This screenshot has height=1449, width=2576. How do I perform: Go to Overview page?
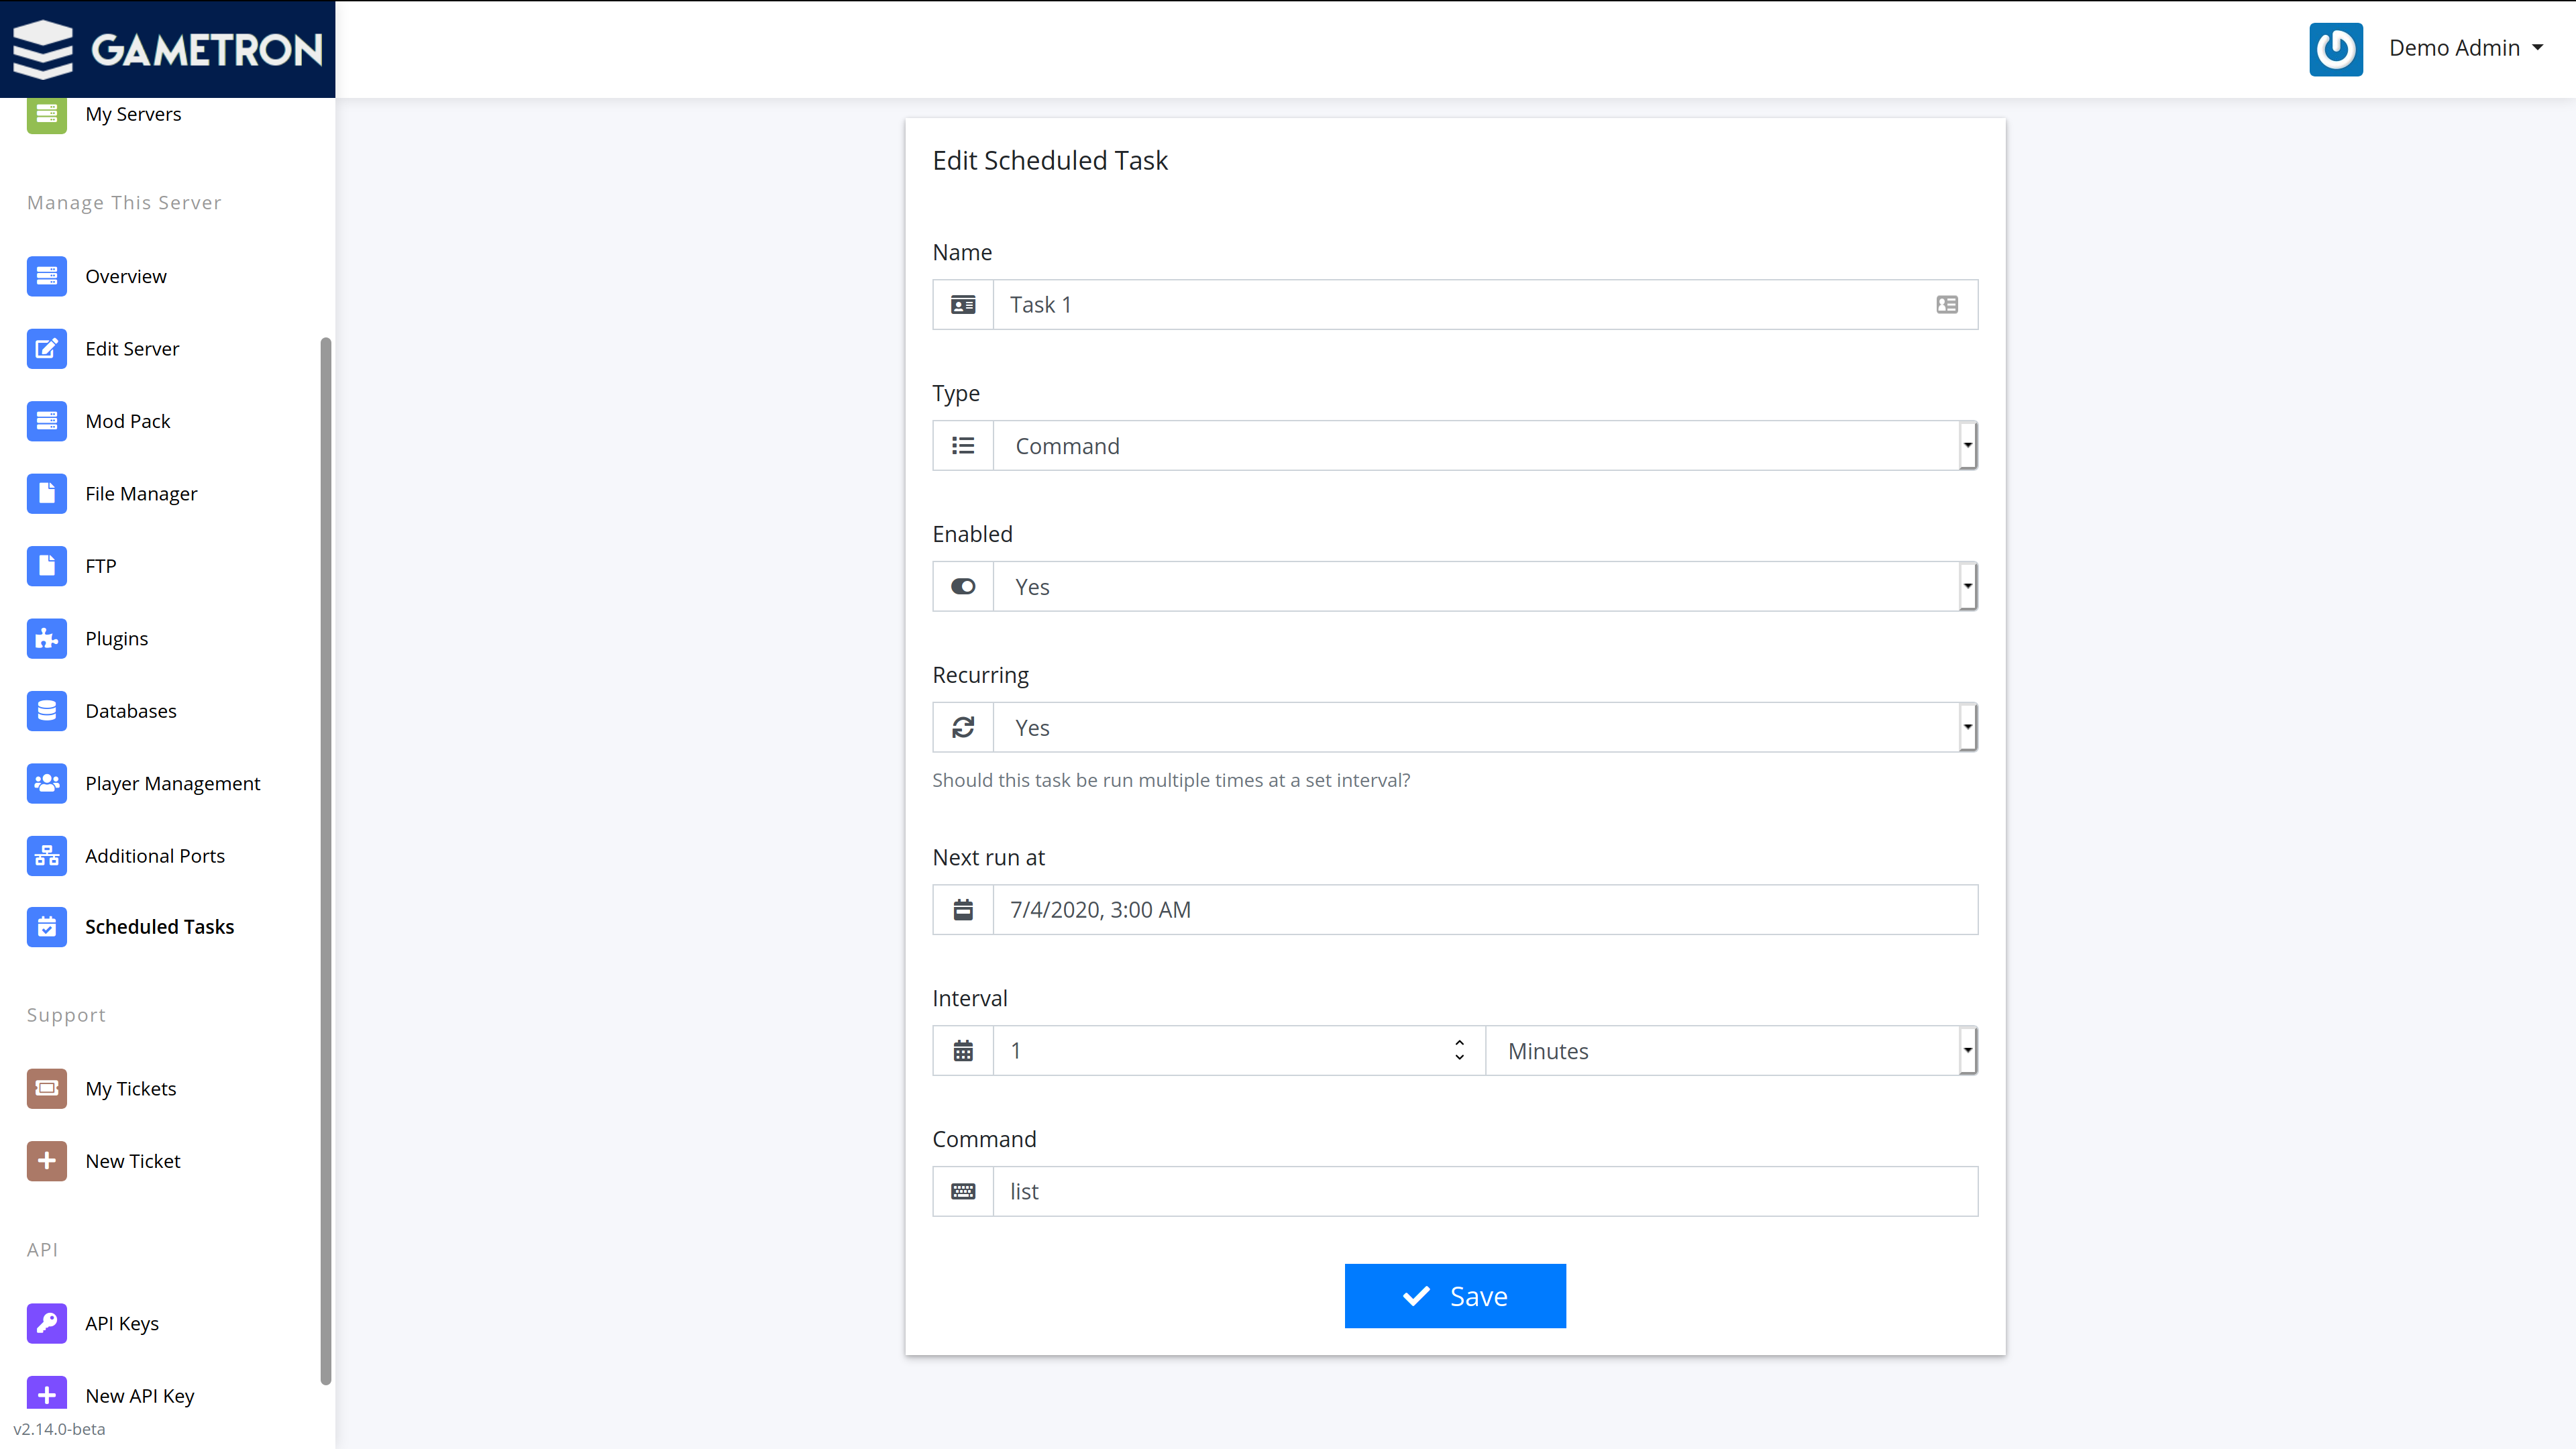[x=126, y=277]
